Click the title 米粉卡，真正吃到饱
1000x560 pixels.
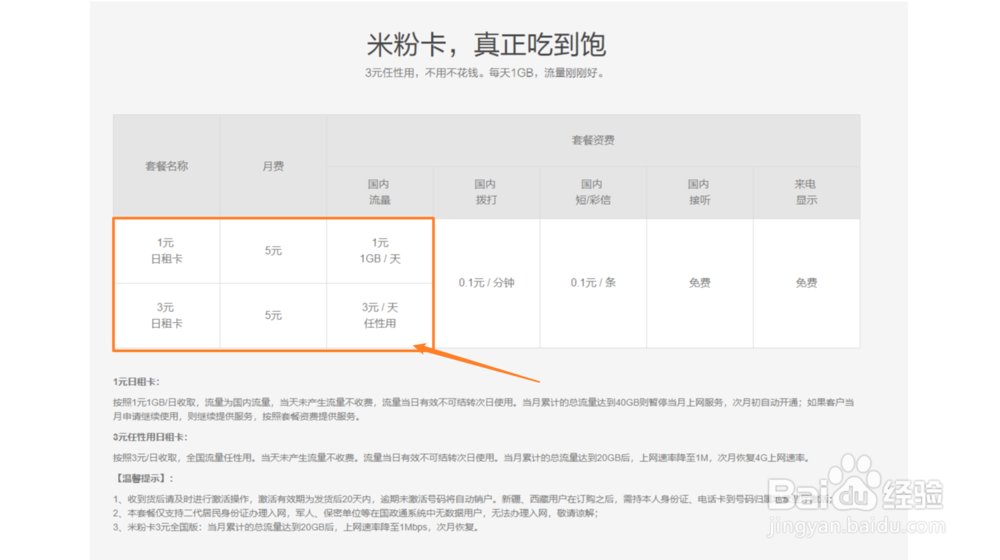tap(486, 44)
